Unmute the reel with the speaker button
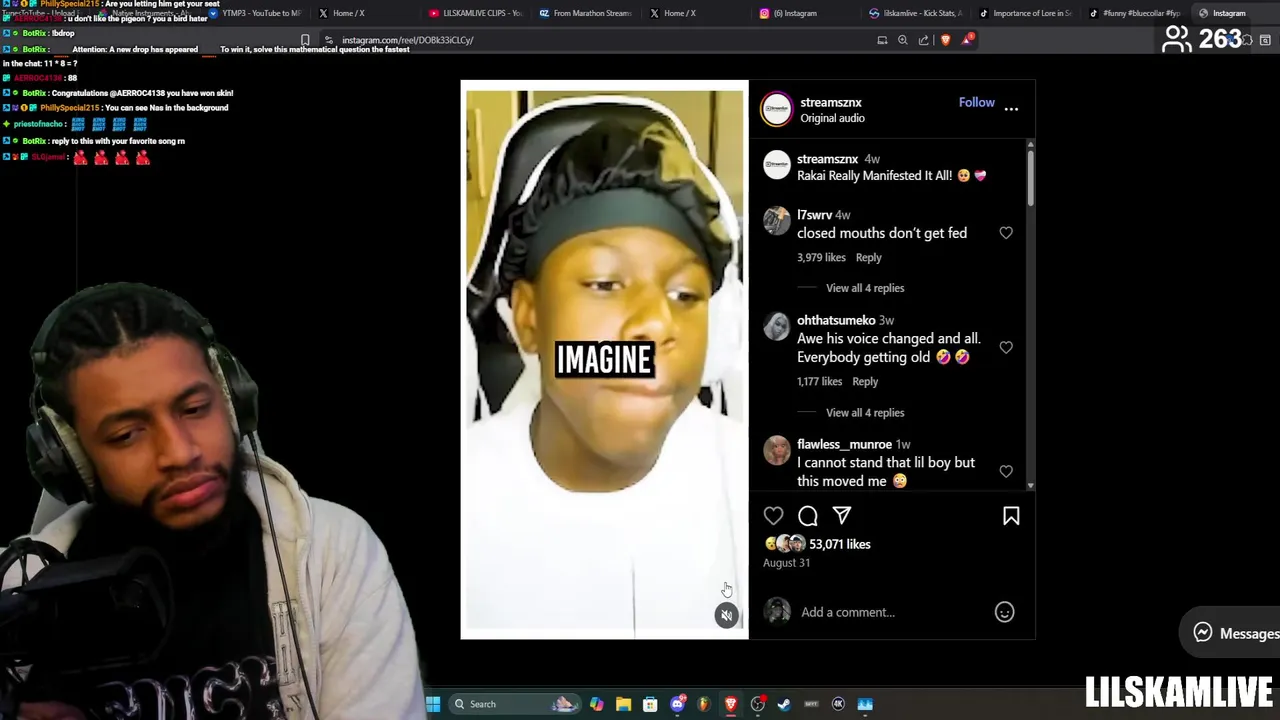 [x=727, y=615]
